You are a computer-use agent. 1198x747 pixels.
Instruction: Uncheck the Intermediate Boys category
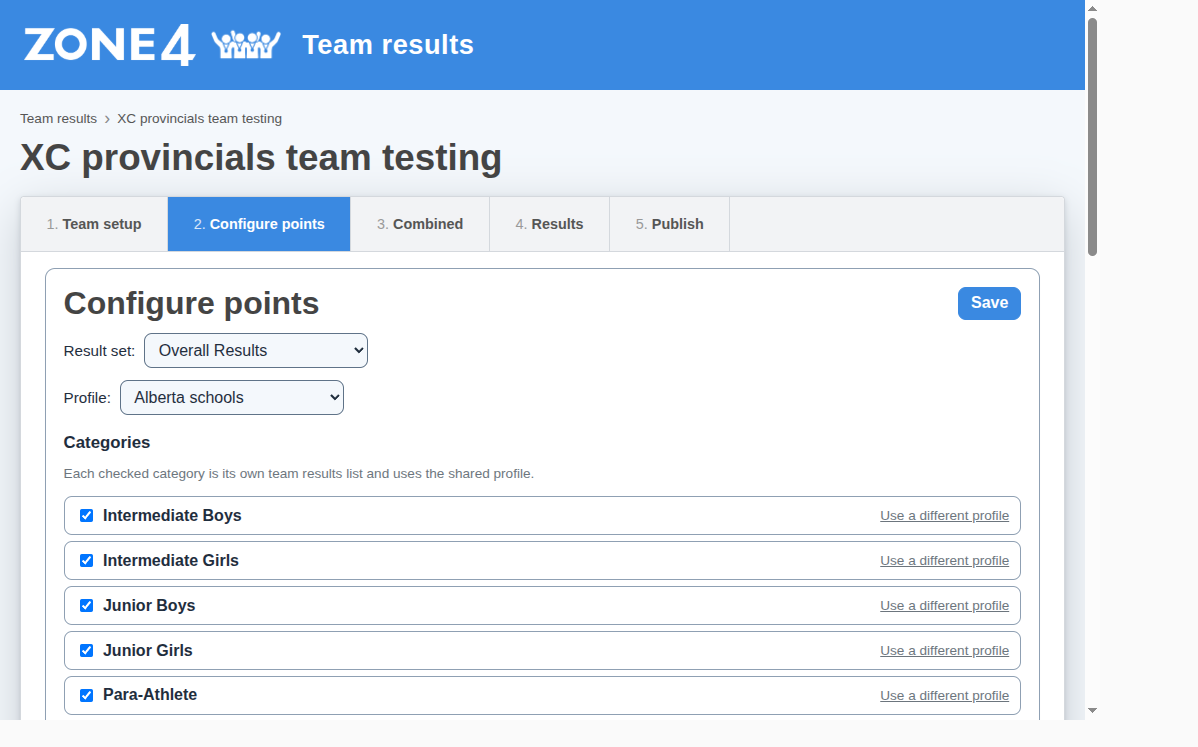87,516
